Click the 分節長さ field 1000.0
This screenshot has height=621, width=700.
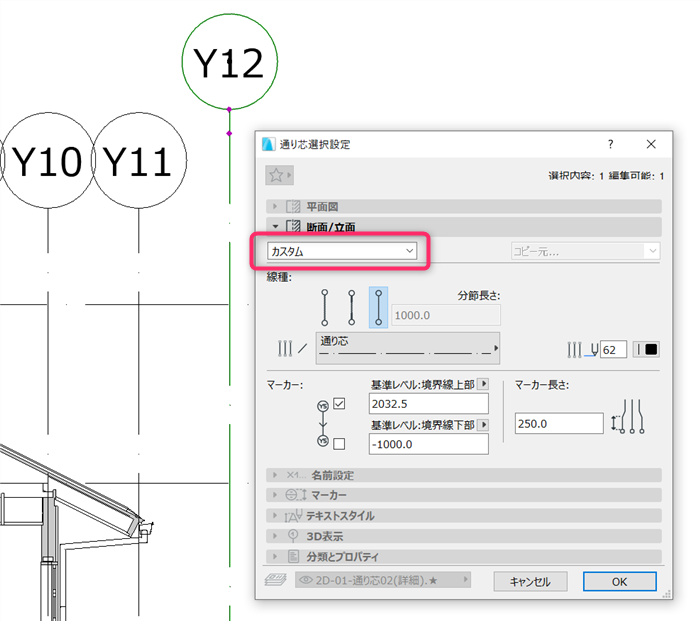[446, 315]
